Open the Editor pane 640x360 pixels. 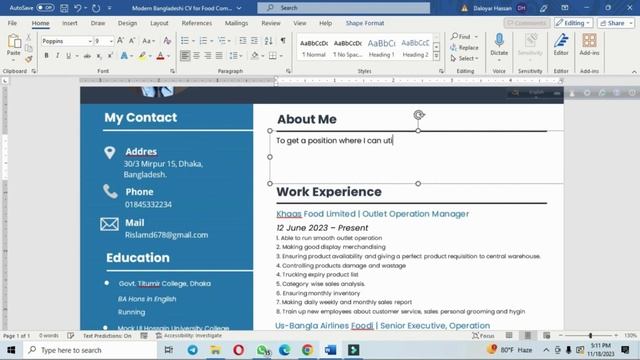coord(561,44)
